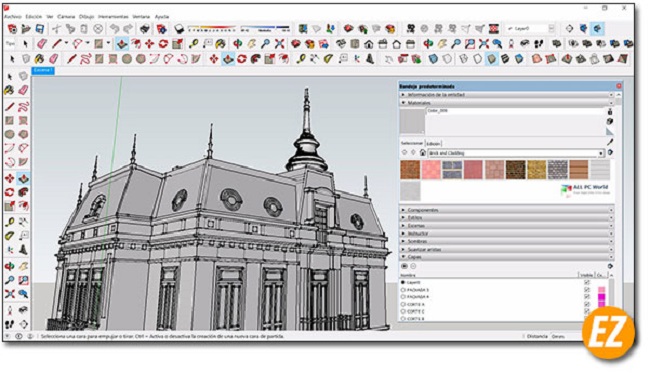Toggle the Visible checkbox for FACHADA 4
Viewport: 650px width, 373px height.
[x=587, y=297]
